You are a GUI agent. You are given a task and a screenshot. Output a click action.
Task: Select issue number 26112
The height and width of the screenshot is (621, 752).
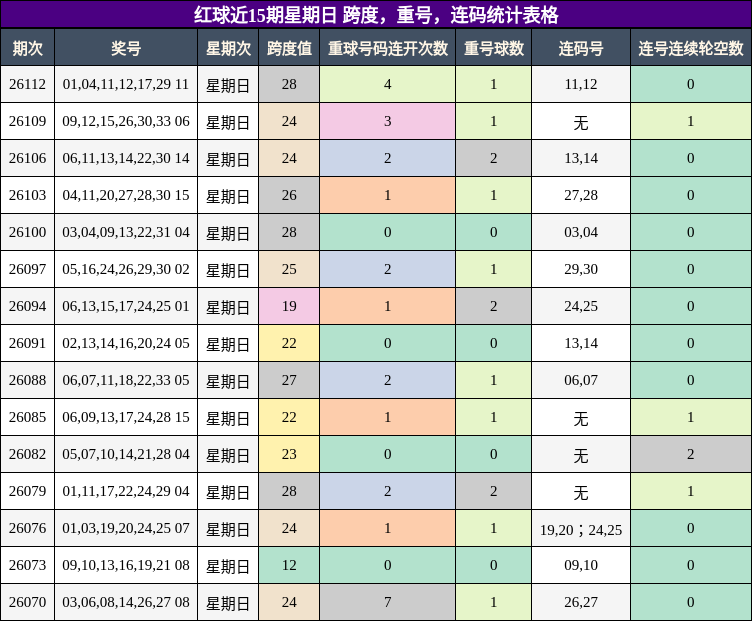coord(27,84)
